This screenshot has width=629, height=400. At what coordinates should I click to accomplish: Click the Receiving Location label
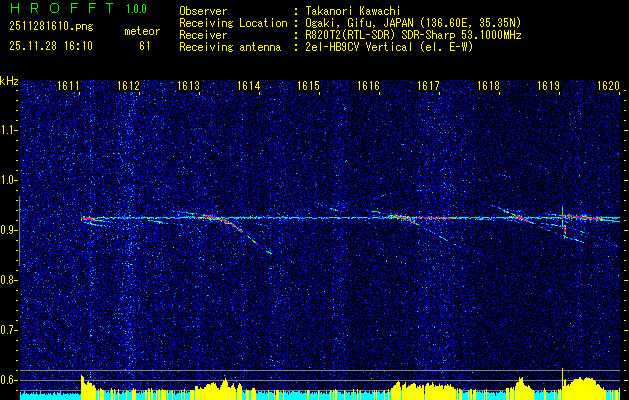233,23
